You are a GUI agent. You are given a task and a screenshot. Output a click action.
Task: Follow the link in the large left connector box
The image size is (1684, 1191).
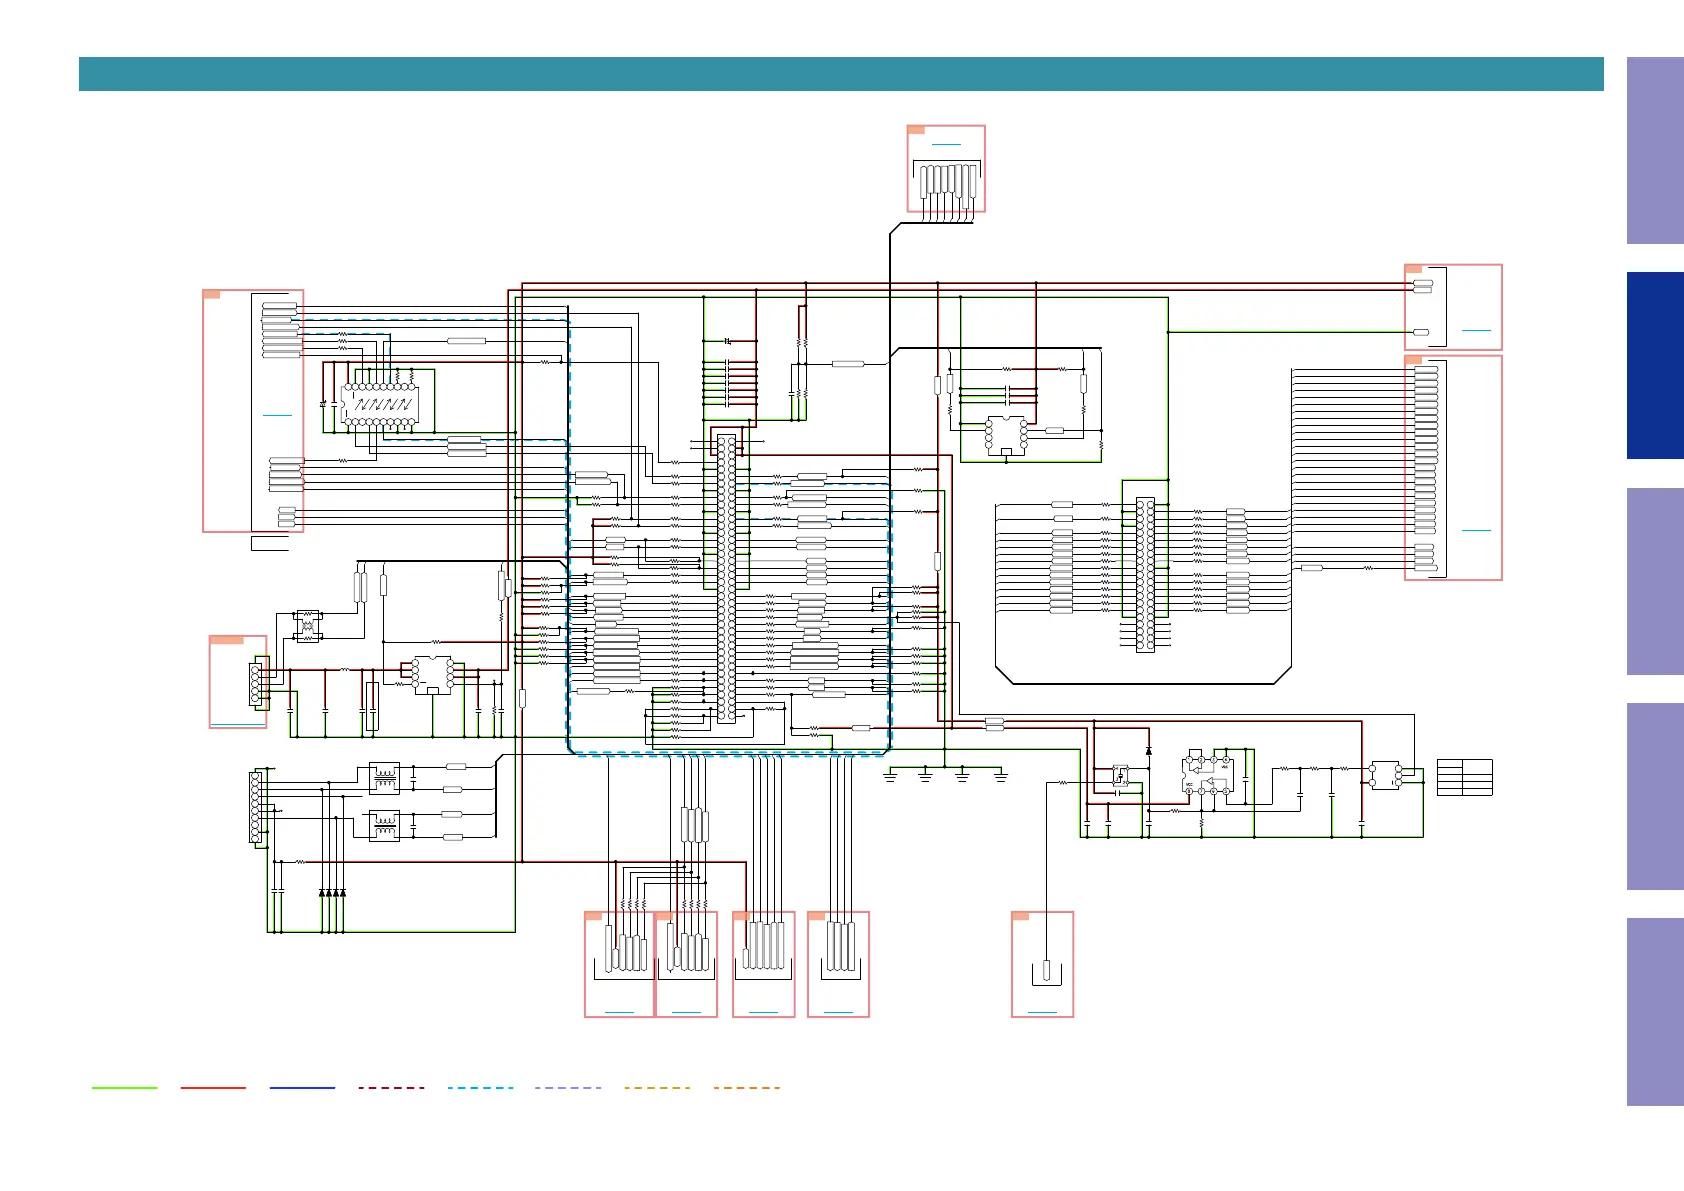(x=277, y=415)
